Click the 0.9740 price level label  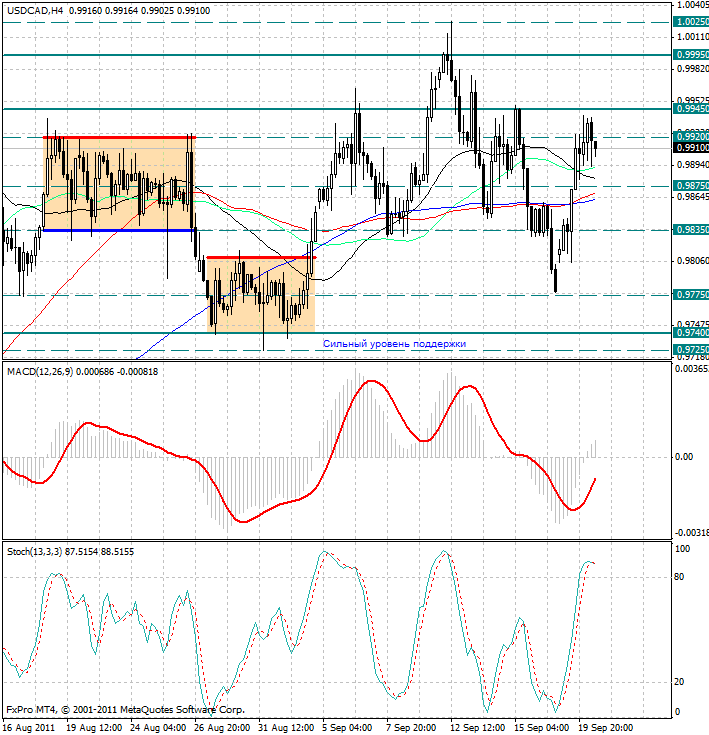689,333
